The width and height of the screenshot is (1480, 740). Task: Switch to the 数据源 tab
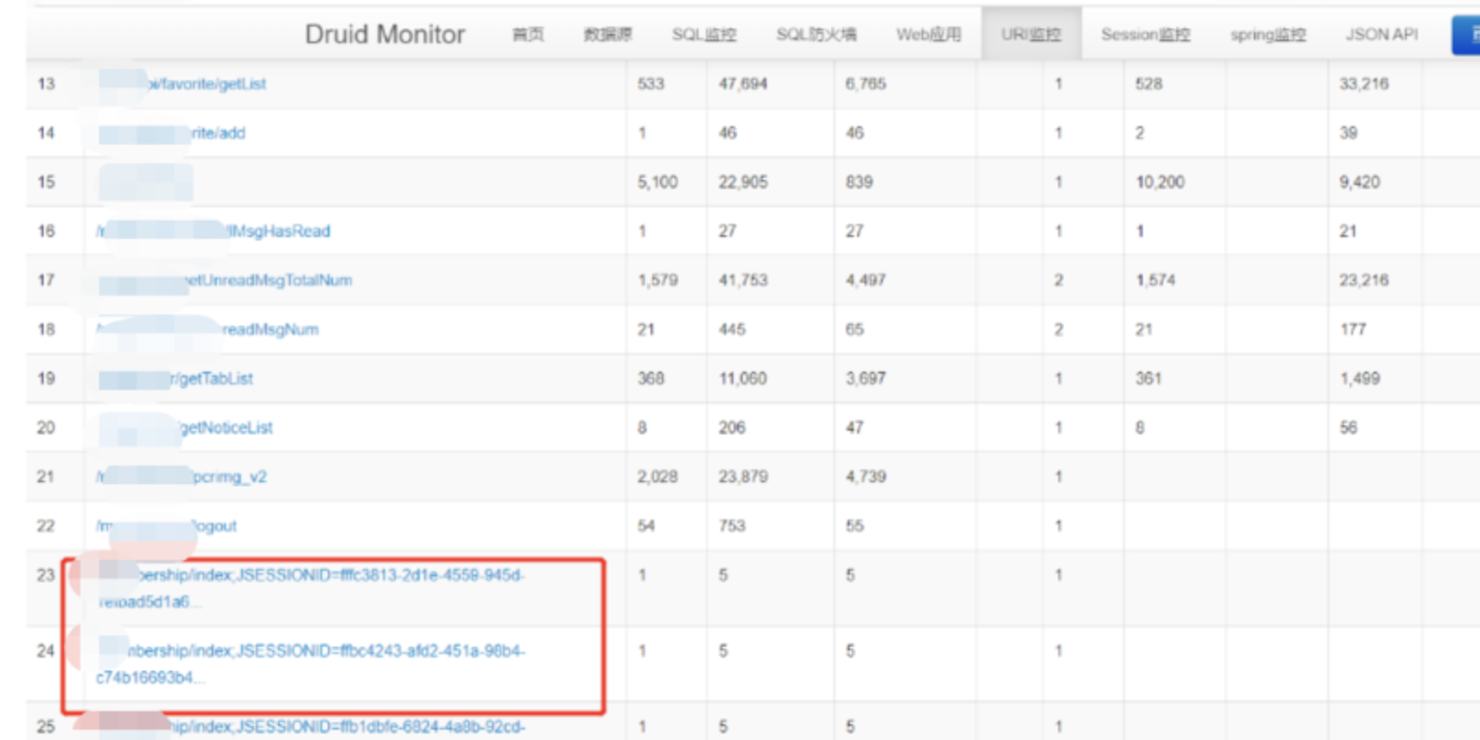pyautogui.click(x=607, y=35)
